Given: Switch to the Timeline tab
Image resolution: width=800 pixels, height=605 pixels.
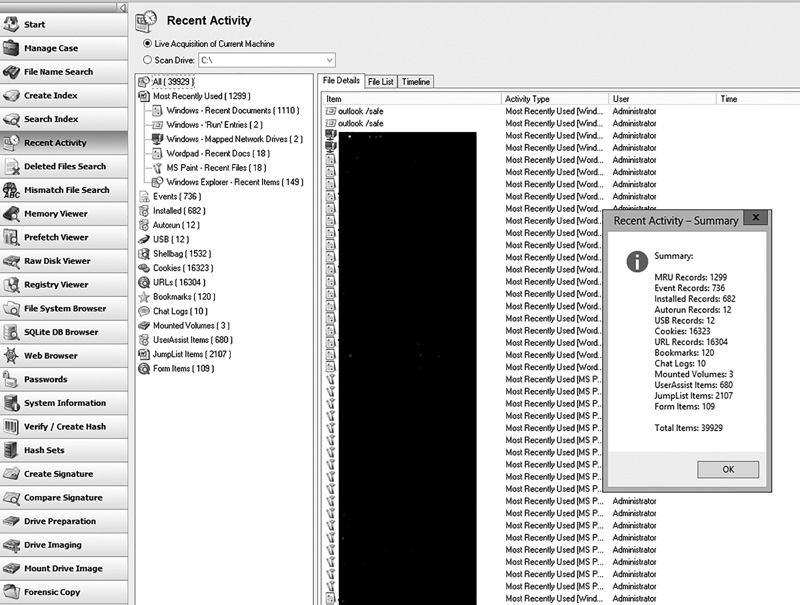Looking at the screenshot, I should [x=415, y=82].
